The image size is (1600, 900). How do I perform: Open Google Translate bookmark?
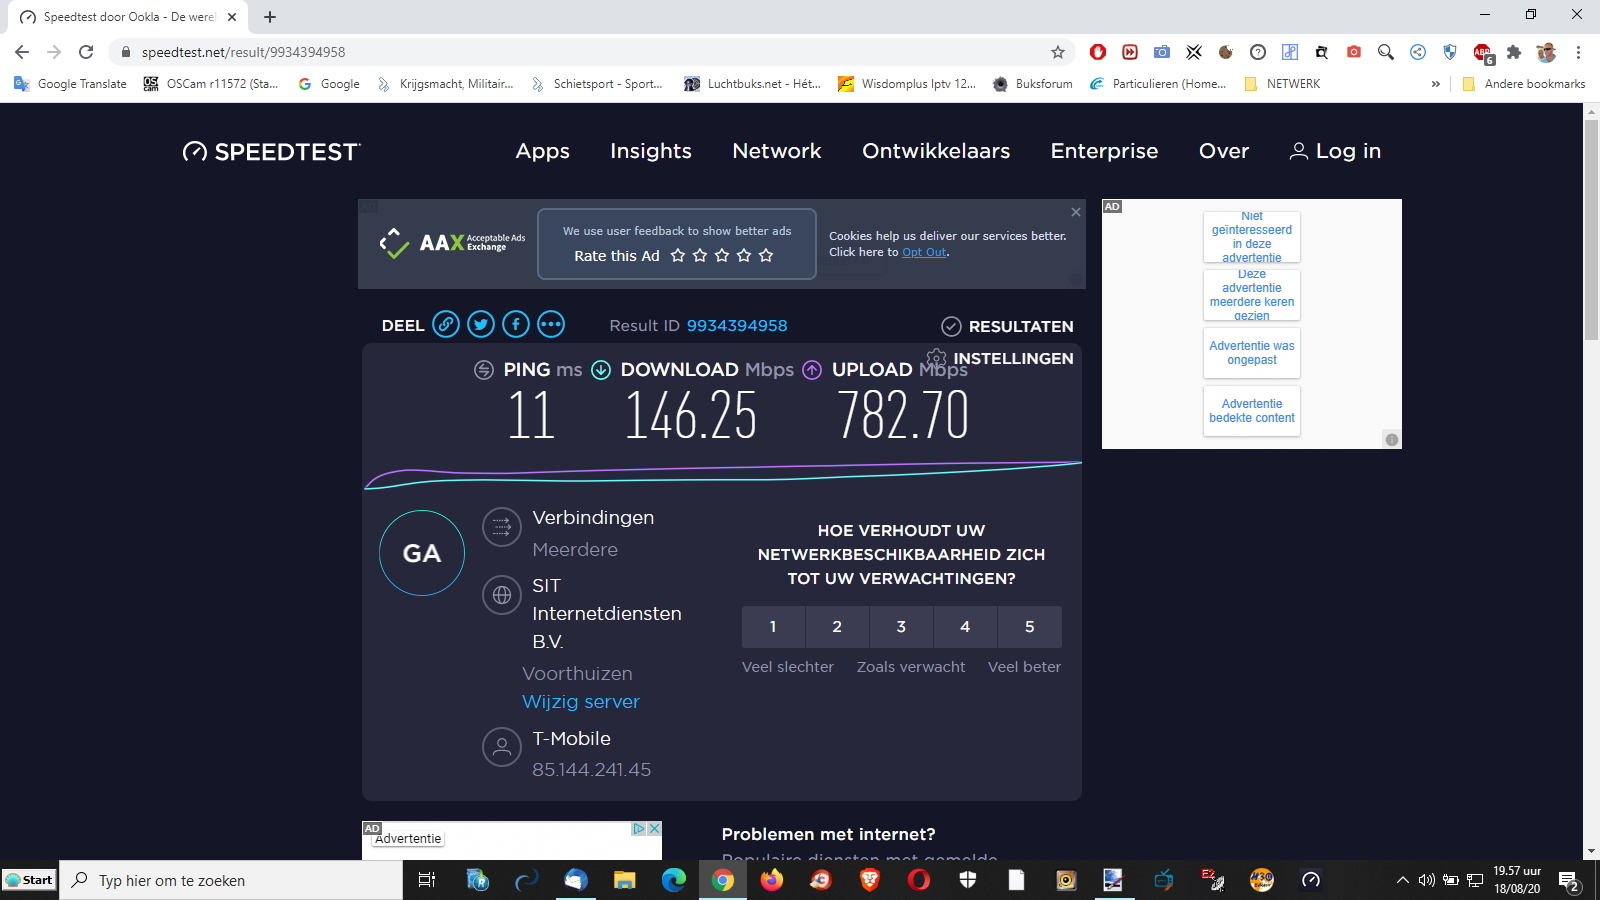pos(70,84)
